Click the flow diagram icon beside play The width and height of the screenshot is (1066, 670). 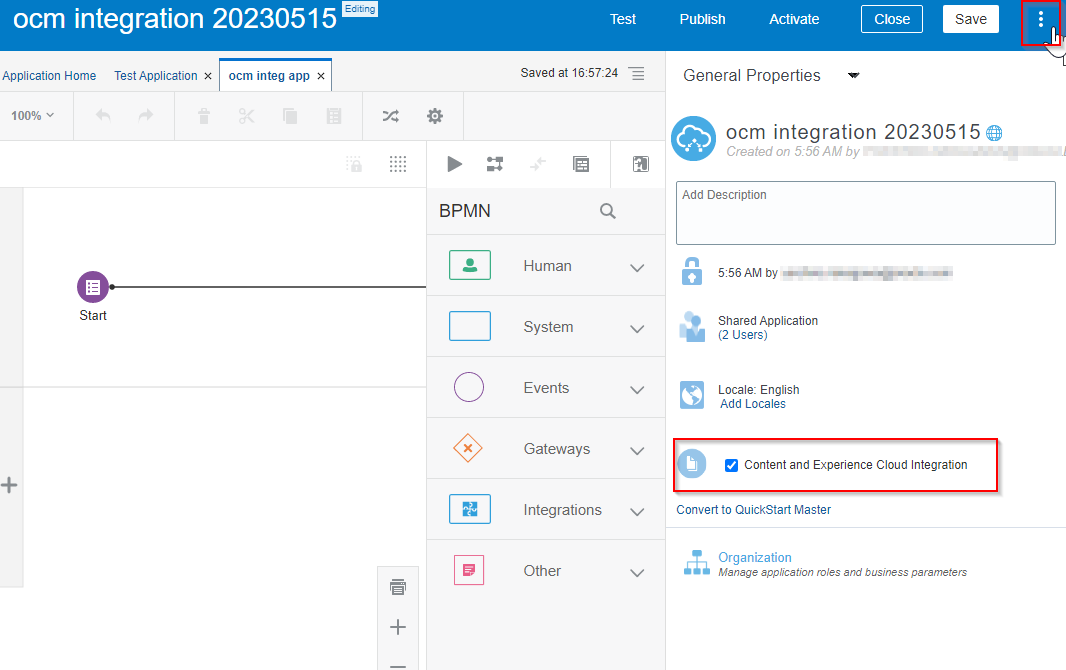click(x=495, y=164)
